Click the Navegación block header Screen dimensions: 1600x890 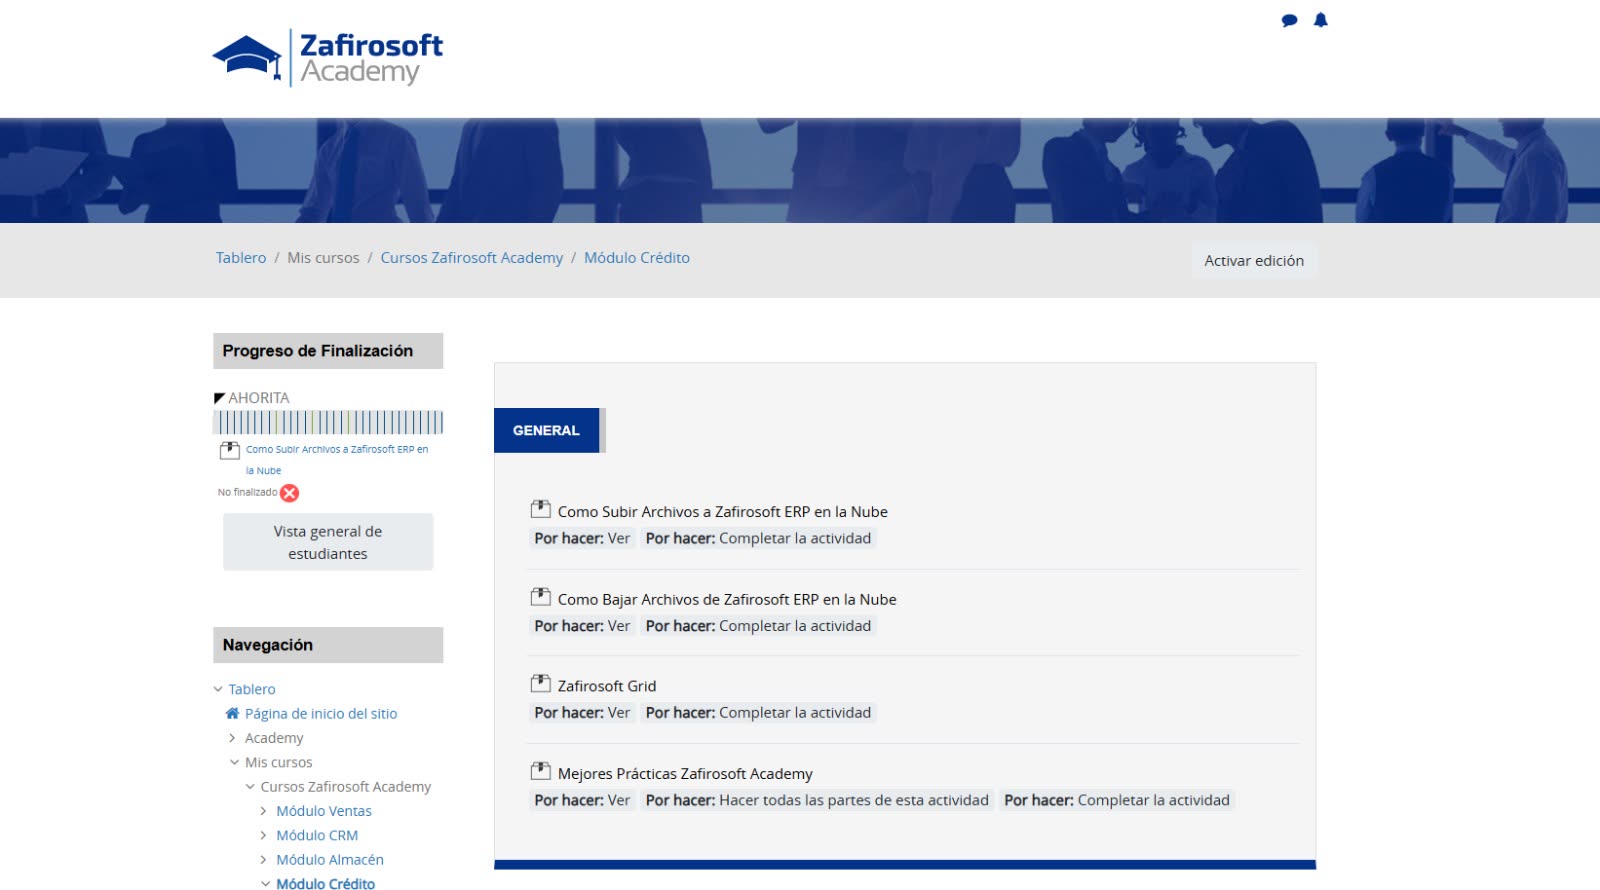(328, 645)
